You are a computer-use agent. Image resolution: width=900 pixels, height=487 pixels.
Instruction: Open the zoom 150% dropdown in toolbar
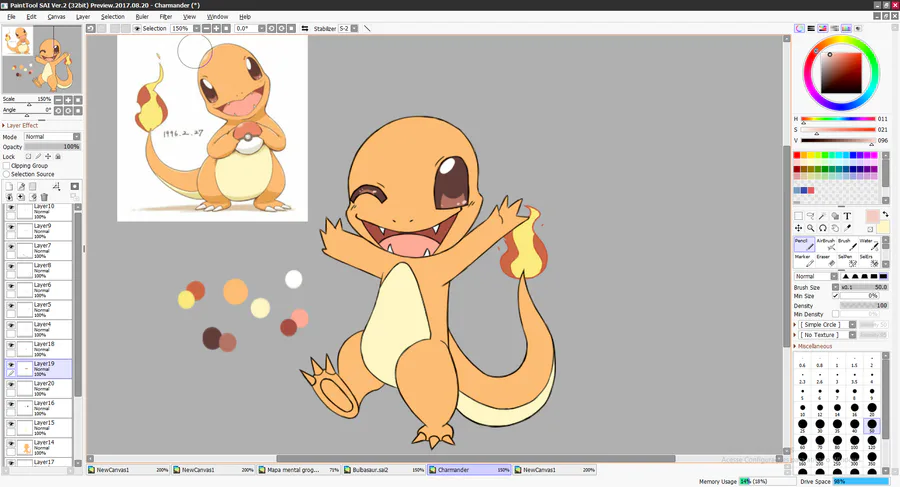click(x=196, y=28)
